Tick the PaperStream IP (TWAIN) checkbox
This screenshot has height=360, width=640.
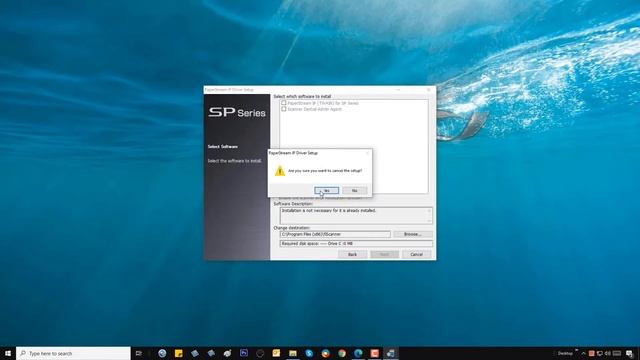click(x=284, y=103)
